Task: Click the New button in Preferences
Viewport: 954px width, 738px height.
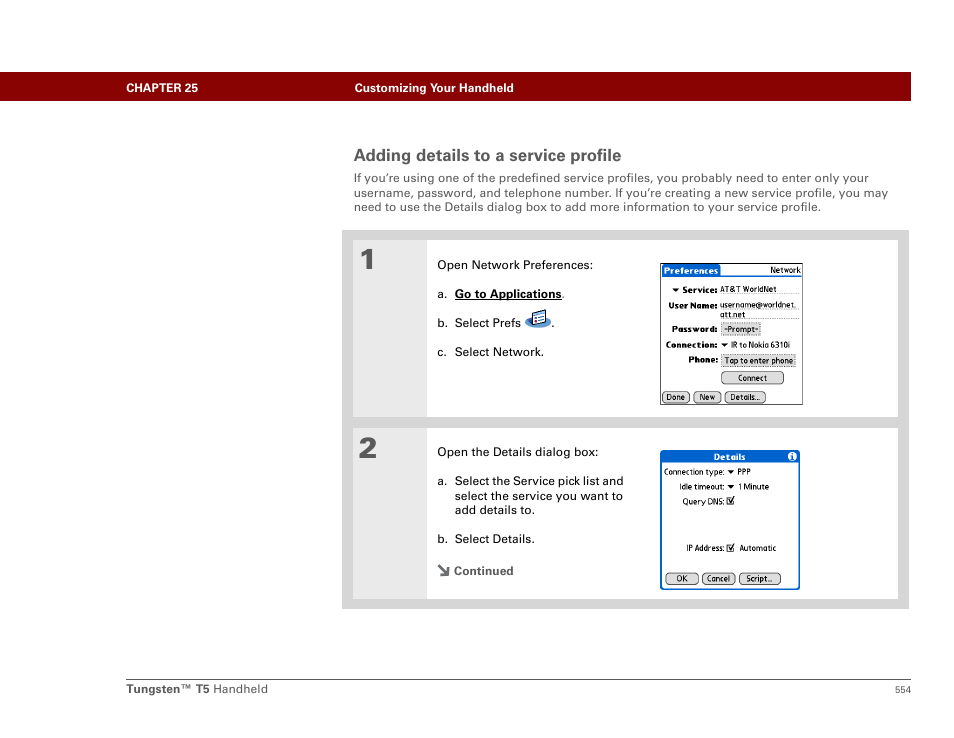Action: pyautogui.click(x=707, y=397)
